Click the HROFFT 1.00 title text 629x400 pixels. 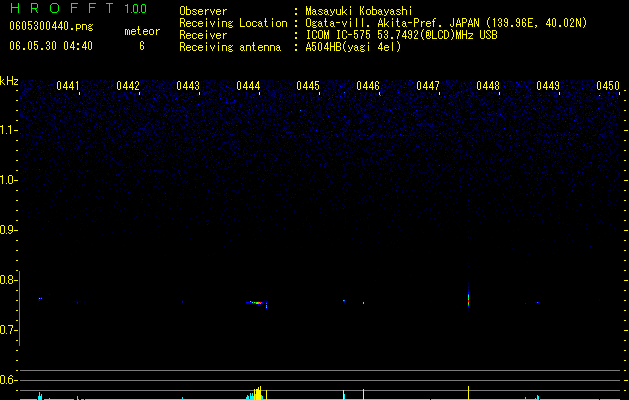pyautogui.click(x=78, y=8)
